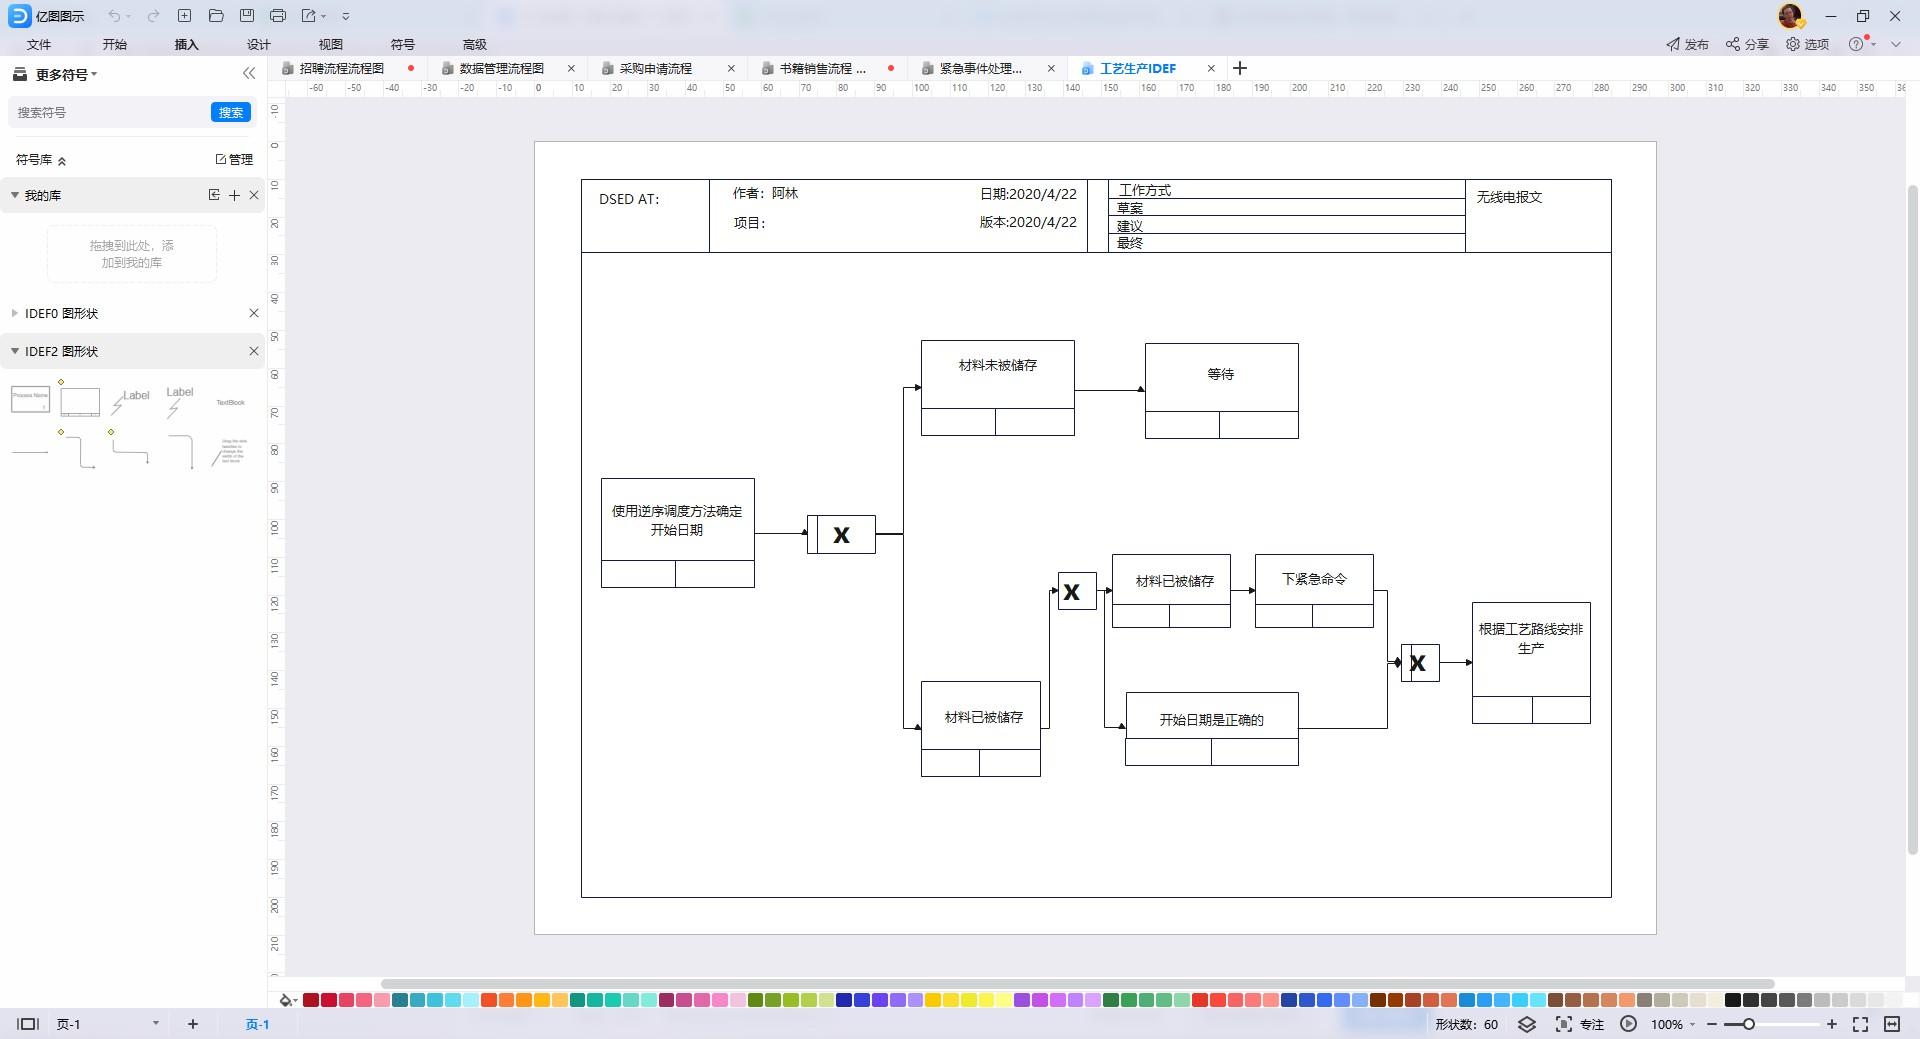The height and width of the screenshot is (1039, 1920).
Task: Click the print icon in title bar
Action: pos(278,16)
